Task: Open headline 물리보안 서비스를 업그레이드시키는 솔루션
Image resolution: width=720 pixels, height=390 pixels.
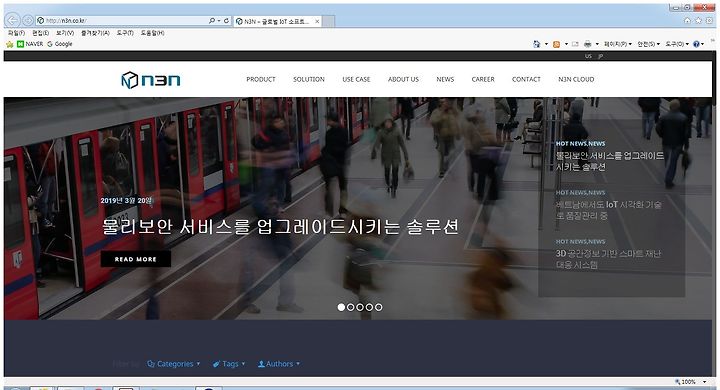Action: tap(280, 226)
